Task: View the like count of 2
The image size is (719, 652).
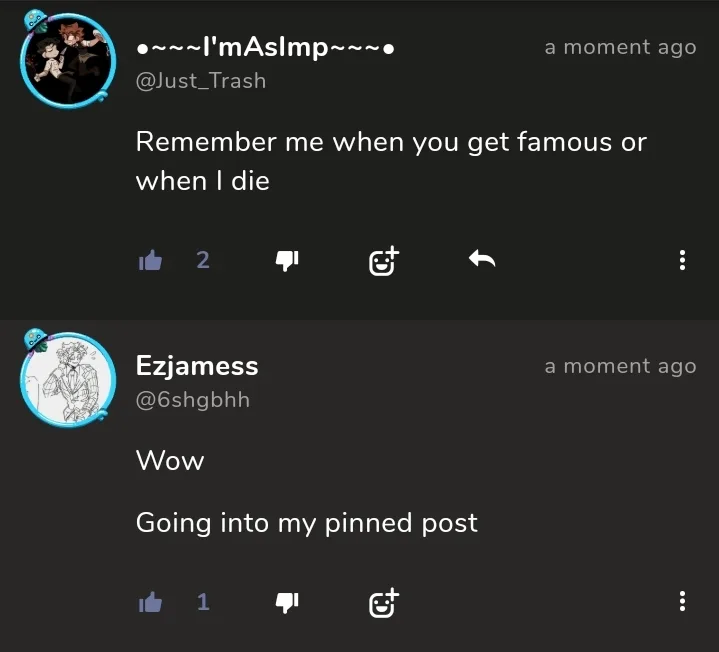Action: pyautogui.click(x=203, y=261)
